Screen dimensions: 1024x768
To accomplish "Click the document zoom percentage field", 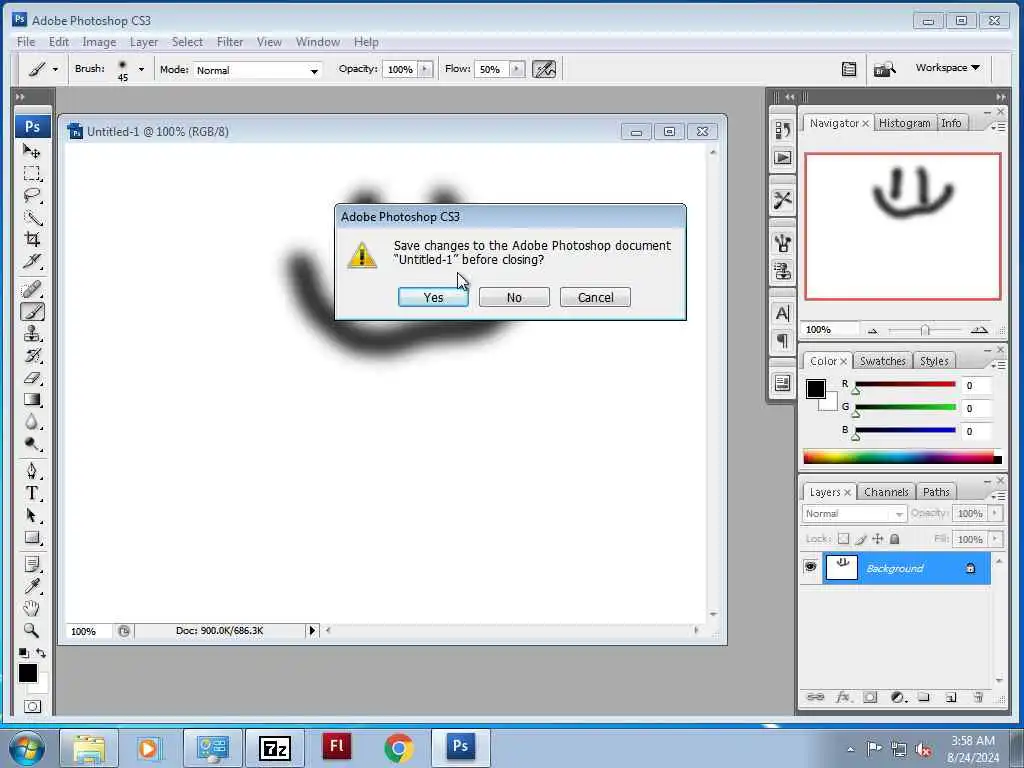I will click(x=89, y=632).
